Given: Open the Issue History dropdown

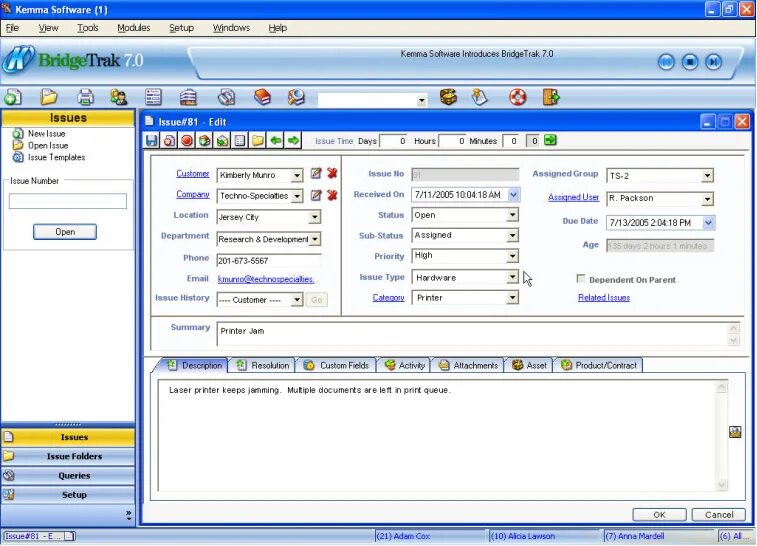Looking at the screenshot, I should pyautogui.click(x=297, y=300).
